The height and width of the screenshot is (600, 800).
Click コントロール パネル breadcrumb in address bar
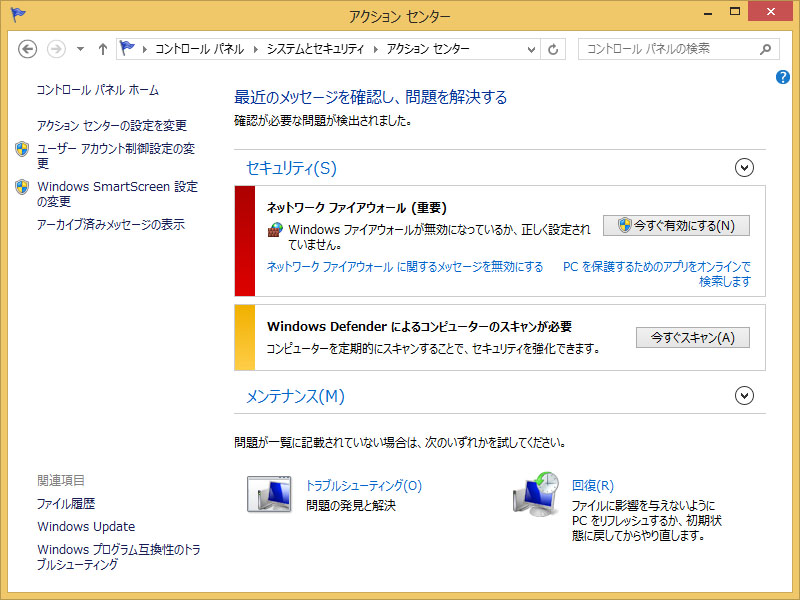(199, 49)
